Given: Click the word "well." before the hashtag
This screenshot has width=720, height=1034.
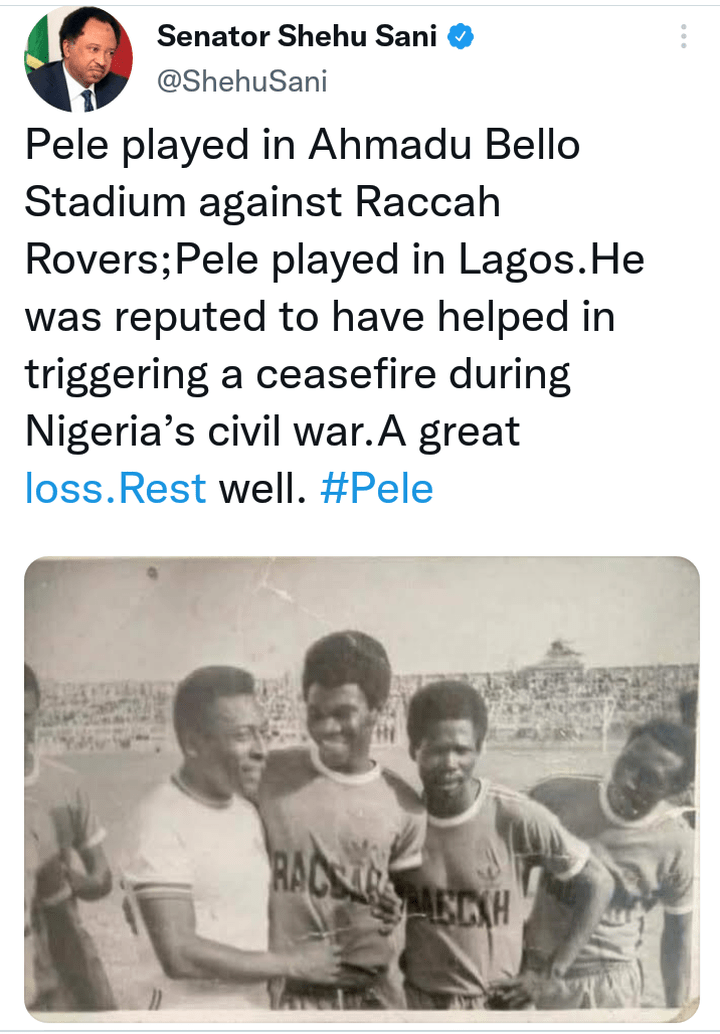Looking at the screenshot, I should click(x=261, y=489).
